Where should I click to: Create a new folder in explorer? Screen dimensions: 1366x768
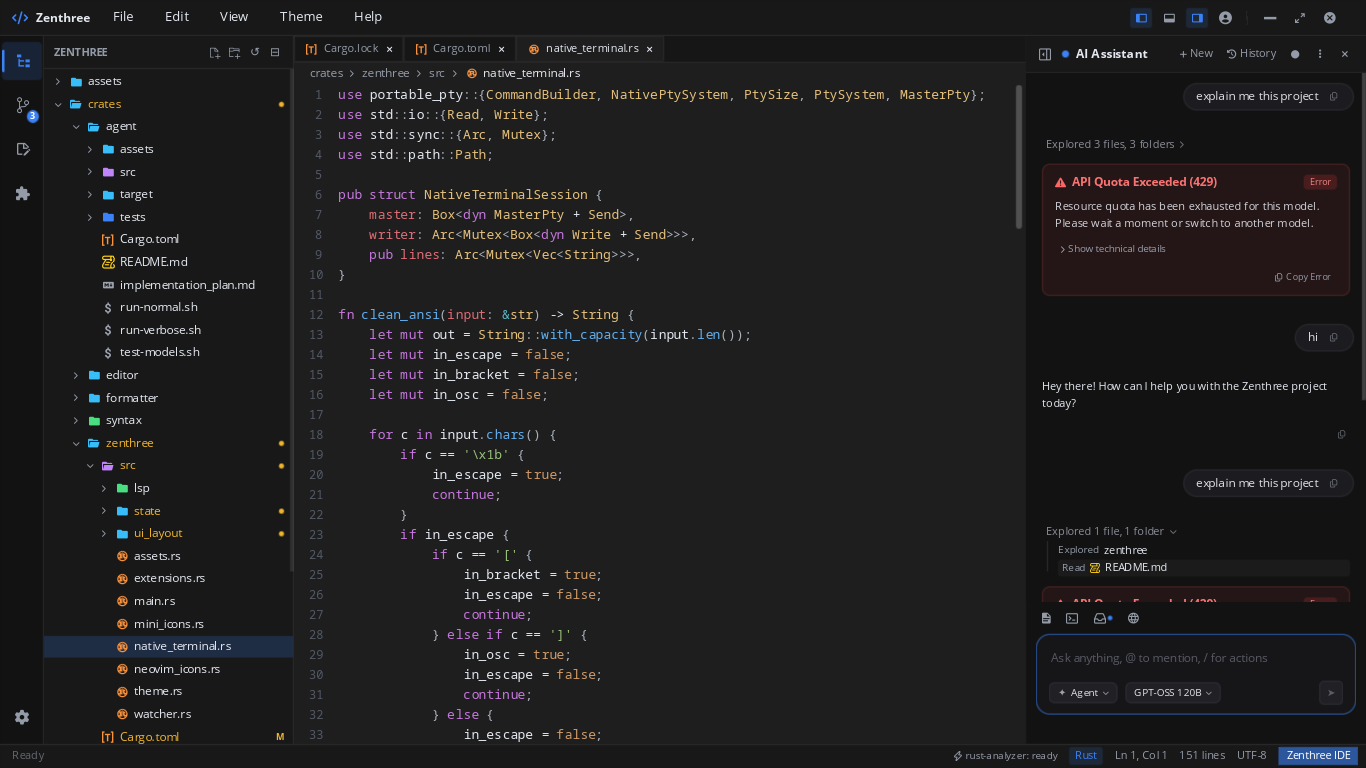[234, 52]
